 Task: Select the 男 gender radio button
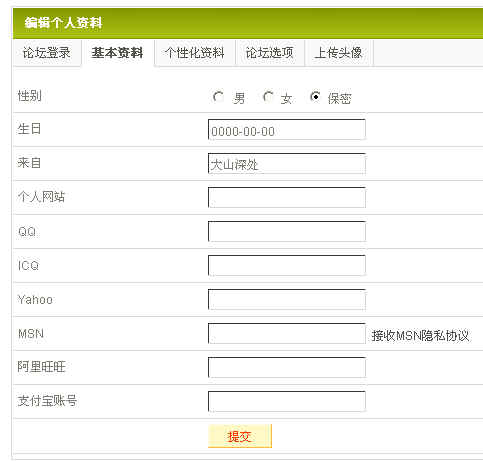(x=218, y=97)
